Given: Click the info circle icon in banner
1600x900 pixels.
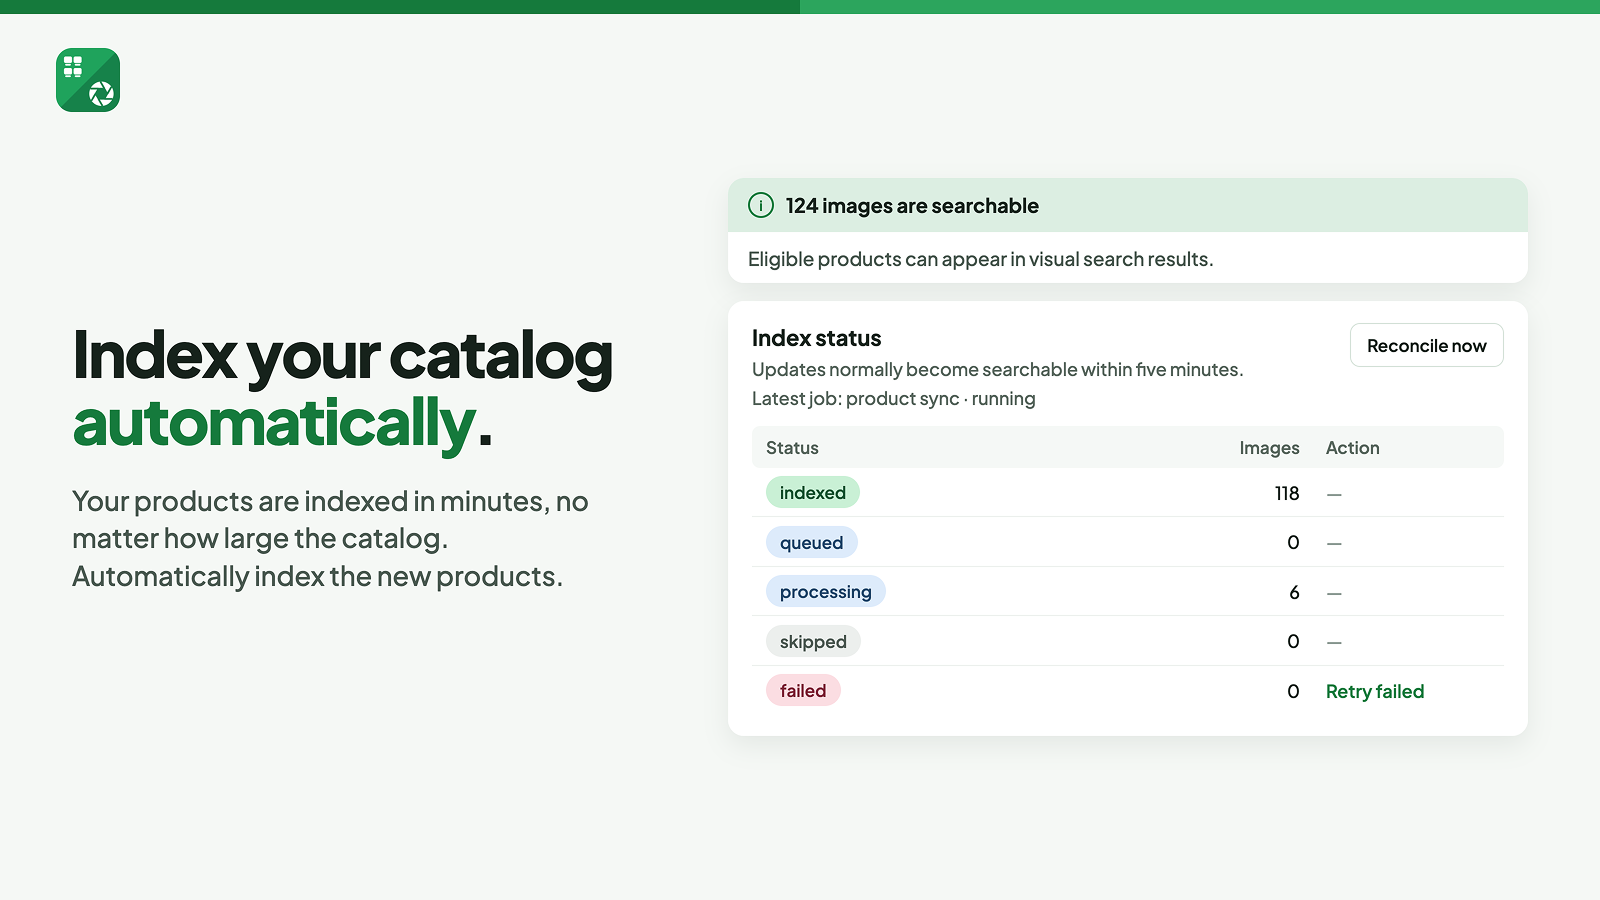Looking at the screenshot, I should pos(761,205).
